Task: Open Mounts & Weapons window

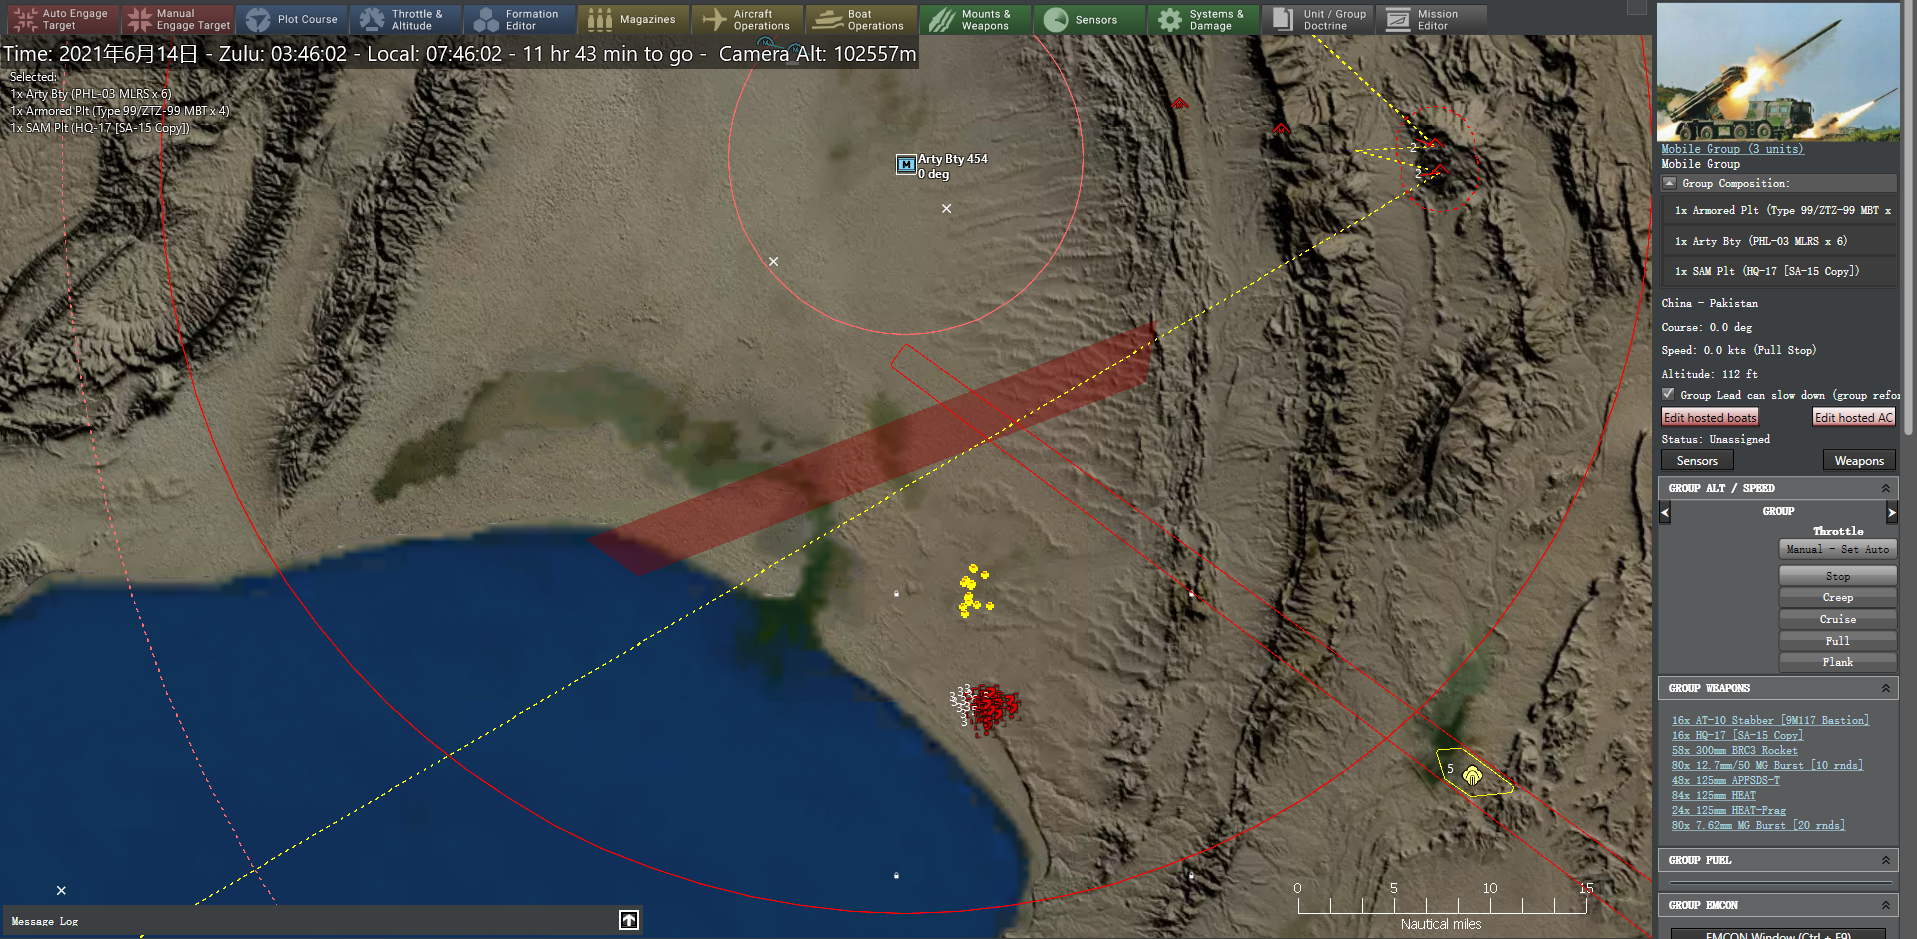Action: click(976, 19)
